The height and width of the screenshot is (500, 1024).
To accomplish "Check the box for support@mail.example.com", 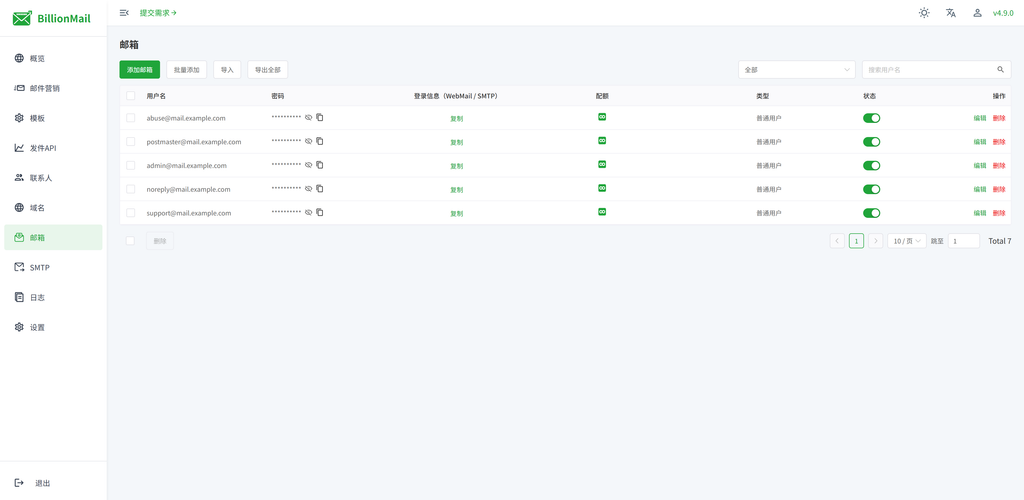I will [131, 213].
